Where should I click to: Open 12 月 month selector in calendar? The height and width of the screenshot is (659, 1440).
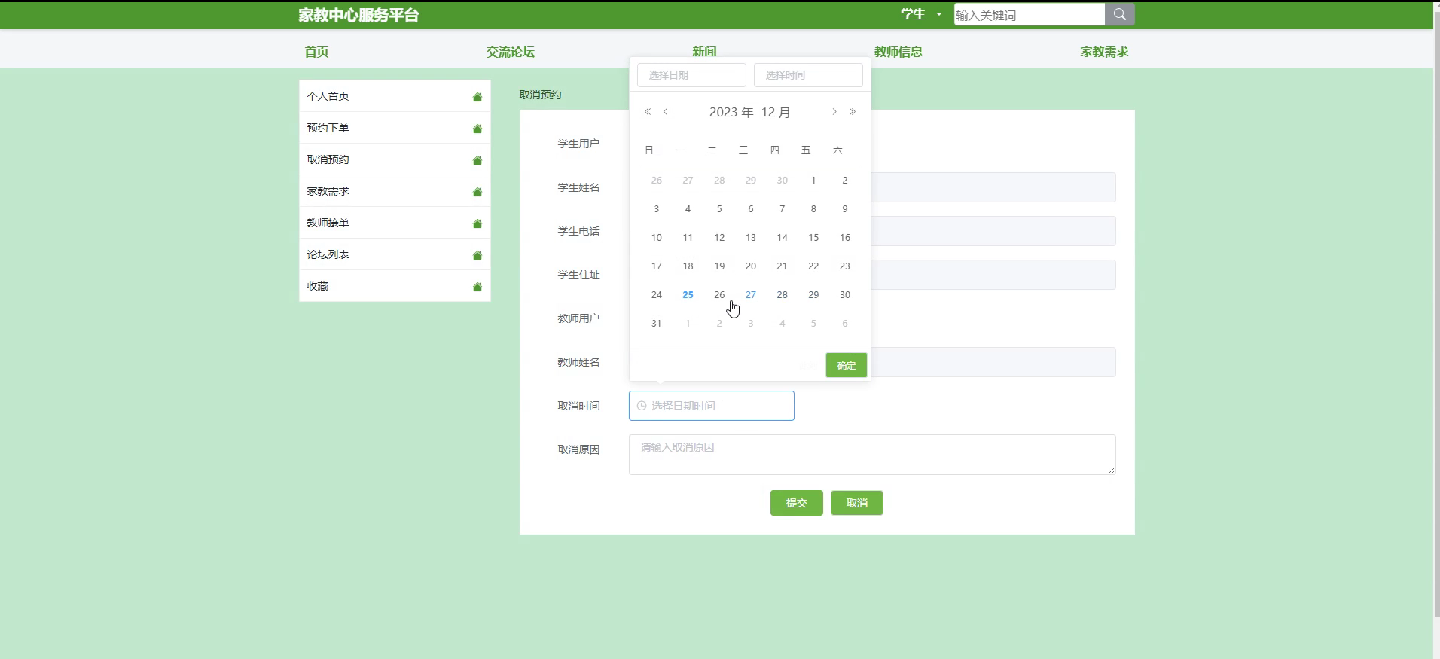click(776, 112)
